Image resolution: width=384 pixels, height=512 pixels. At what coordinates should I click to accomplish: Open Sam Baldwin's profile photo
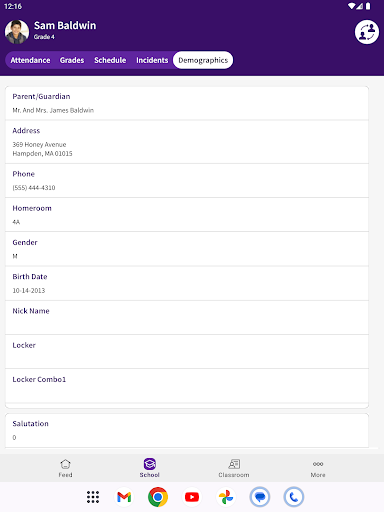point(17,32)
